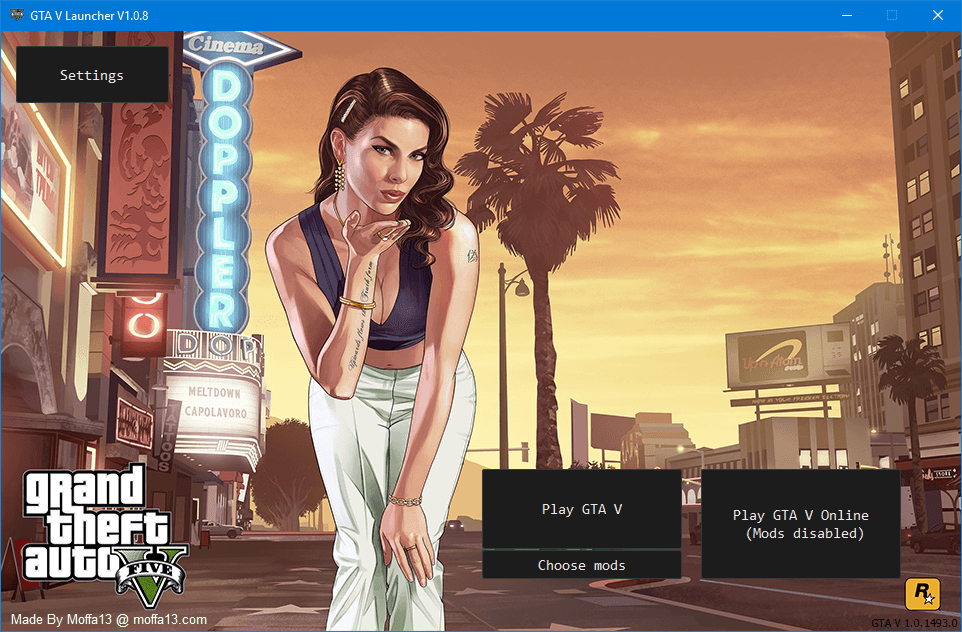Hit Play GTA V to start offline mode
The width and height of the screenshot is (962, 632).
coord(581,509)
